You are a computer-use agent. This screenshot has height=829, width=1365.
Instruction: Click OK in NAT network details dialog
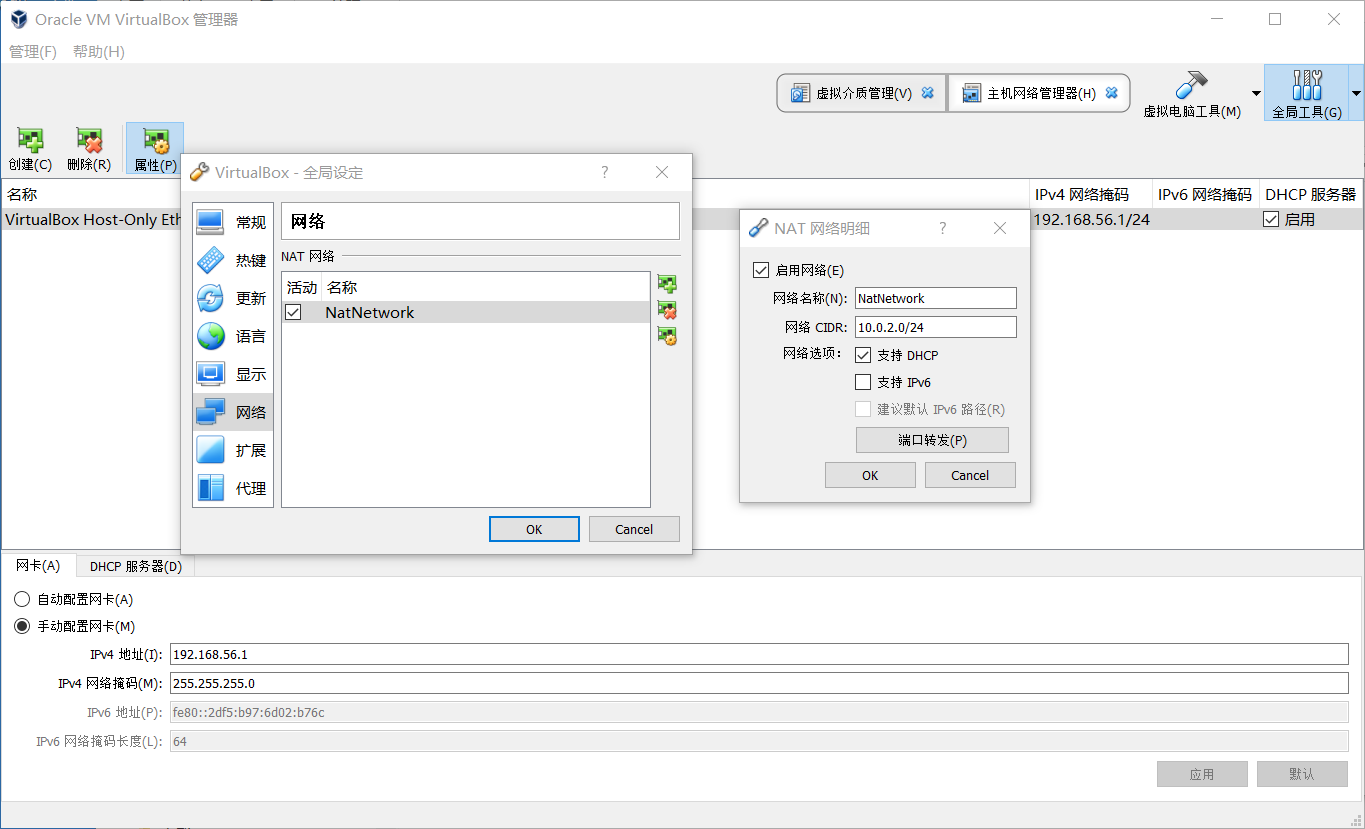870,475
